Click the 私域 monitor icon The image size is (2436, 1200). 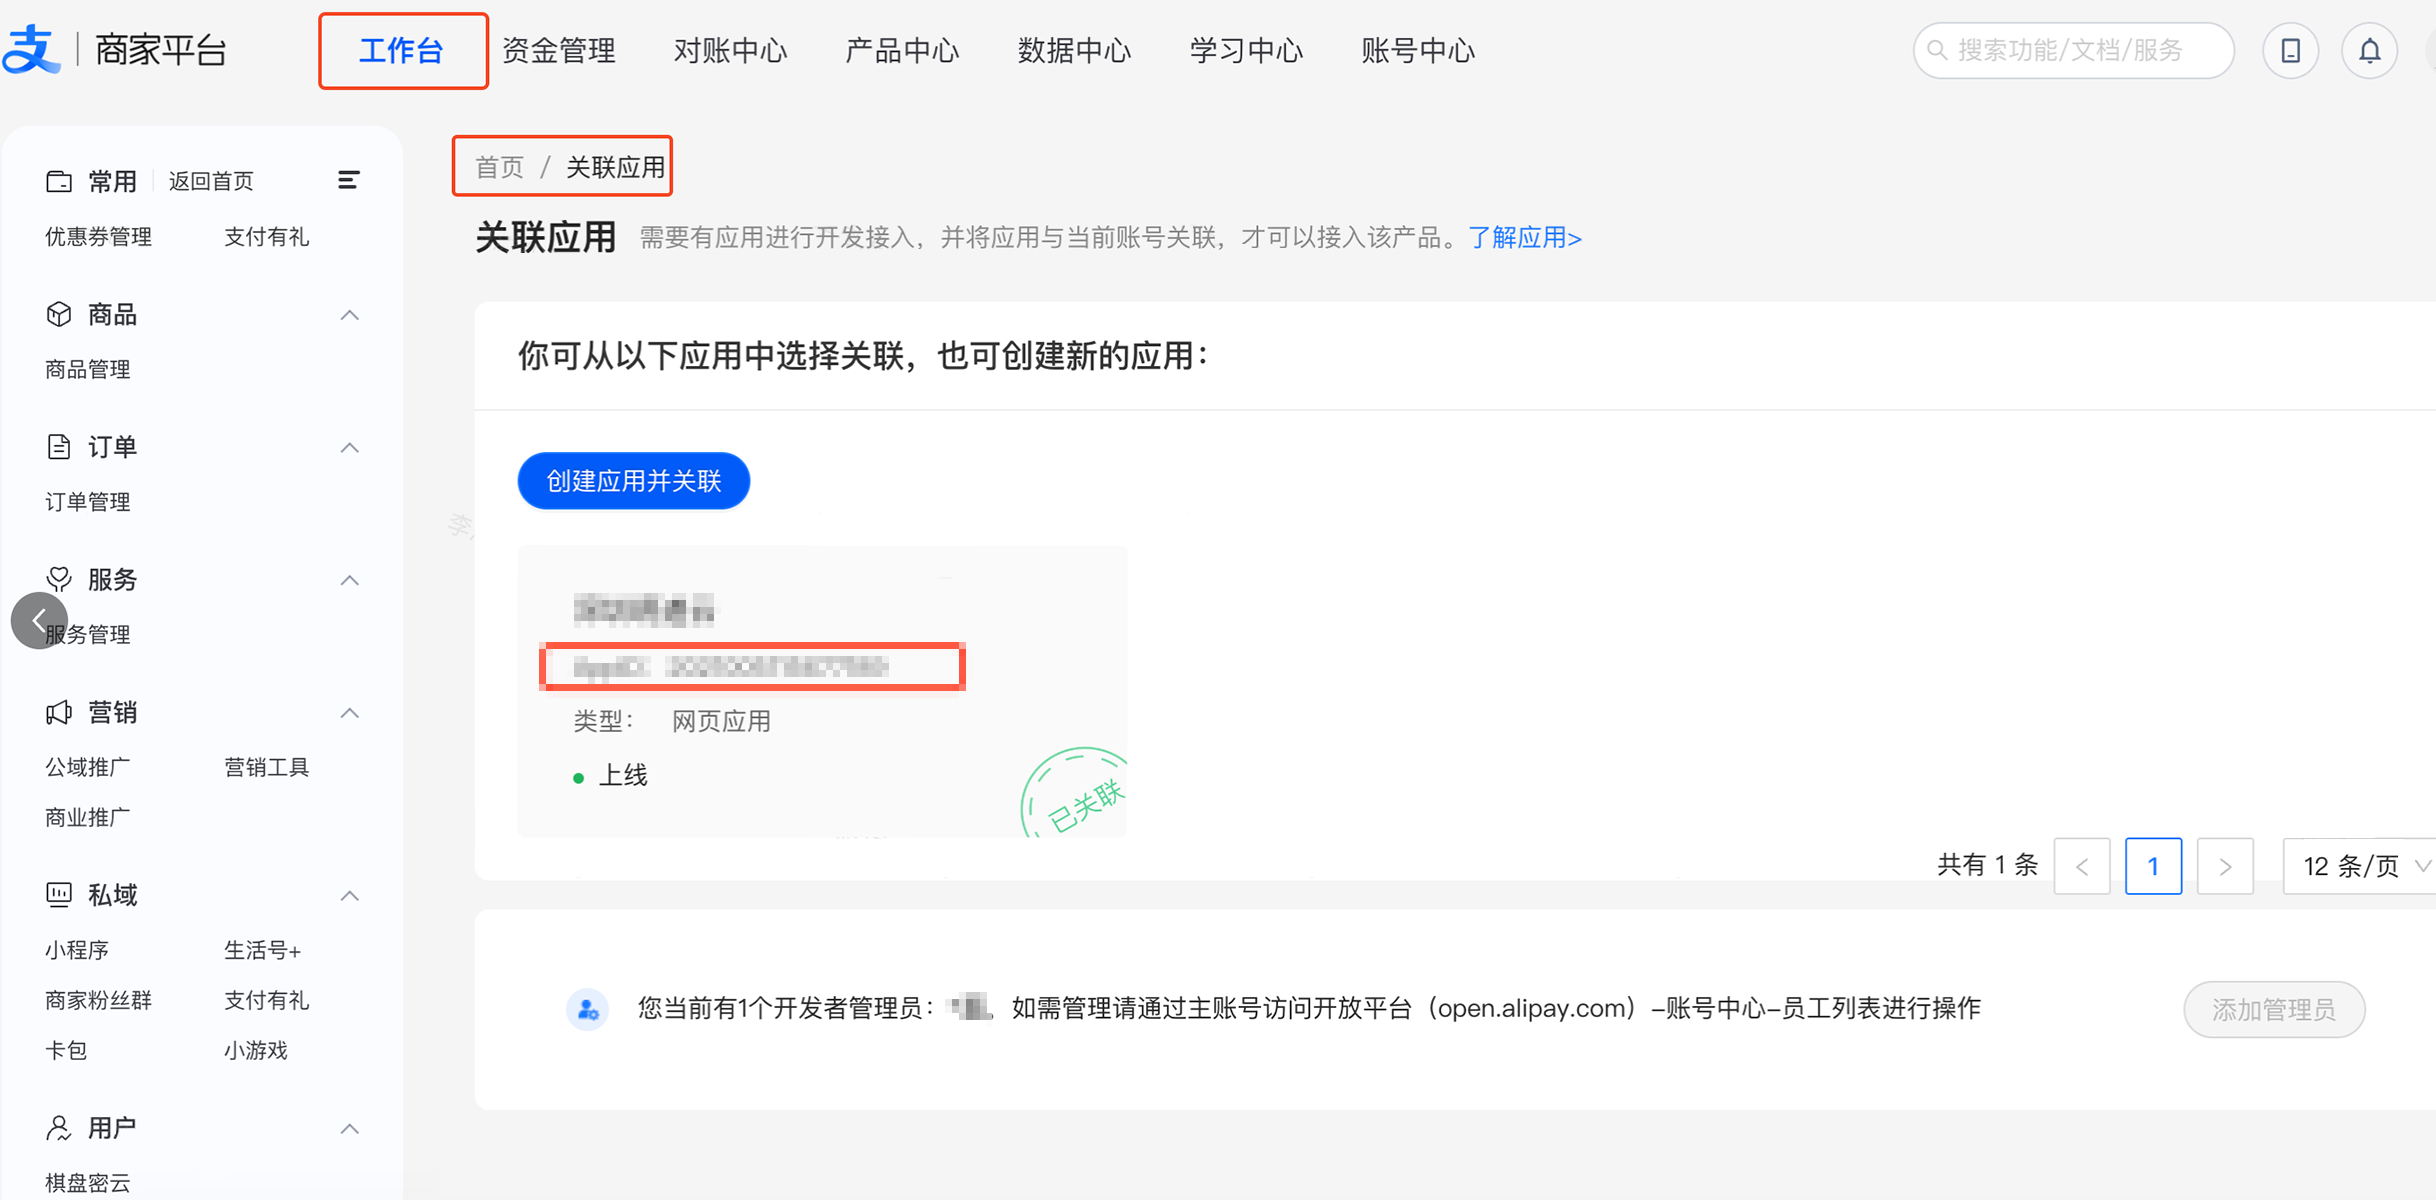[x=59, y=894]
